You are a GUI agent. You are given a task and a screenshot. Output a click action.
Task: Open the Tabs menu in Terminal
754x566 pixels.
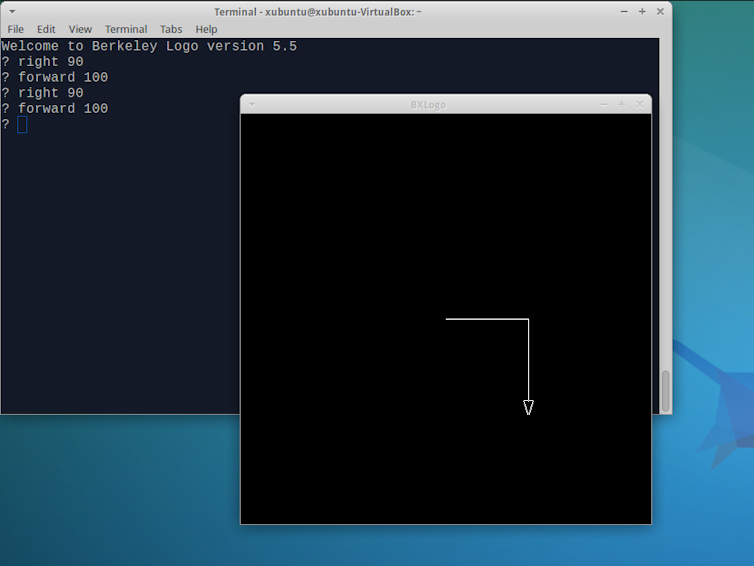(x=171, y=29)
